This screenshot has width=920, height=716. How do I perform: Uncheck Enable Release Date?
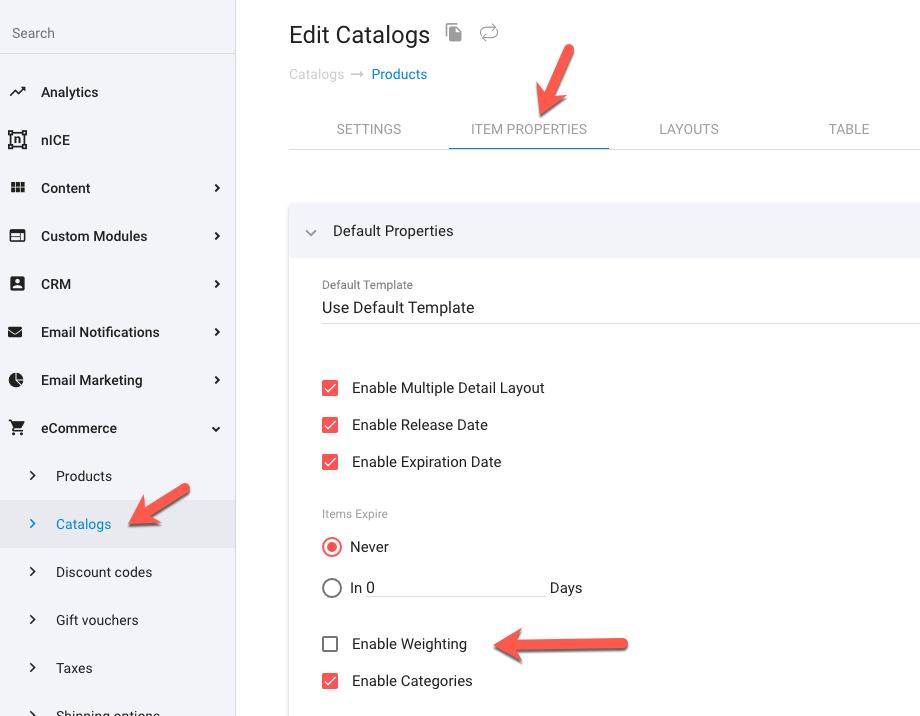[330, 425]
